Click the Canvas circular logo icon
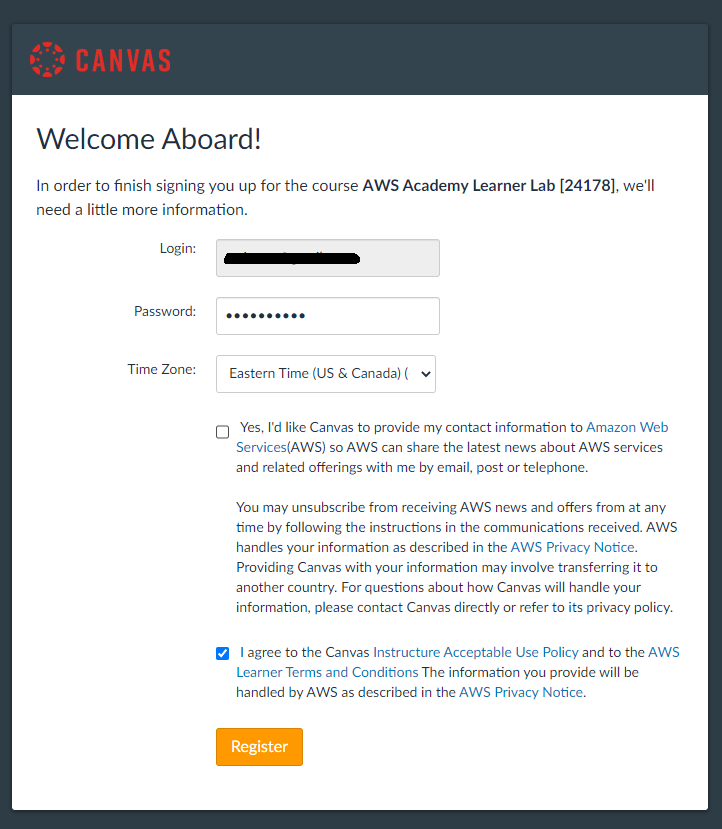 coord(47,59)
